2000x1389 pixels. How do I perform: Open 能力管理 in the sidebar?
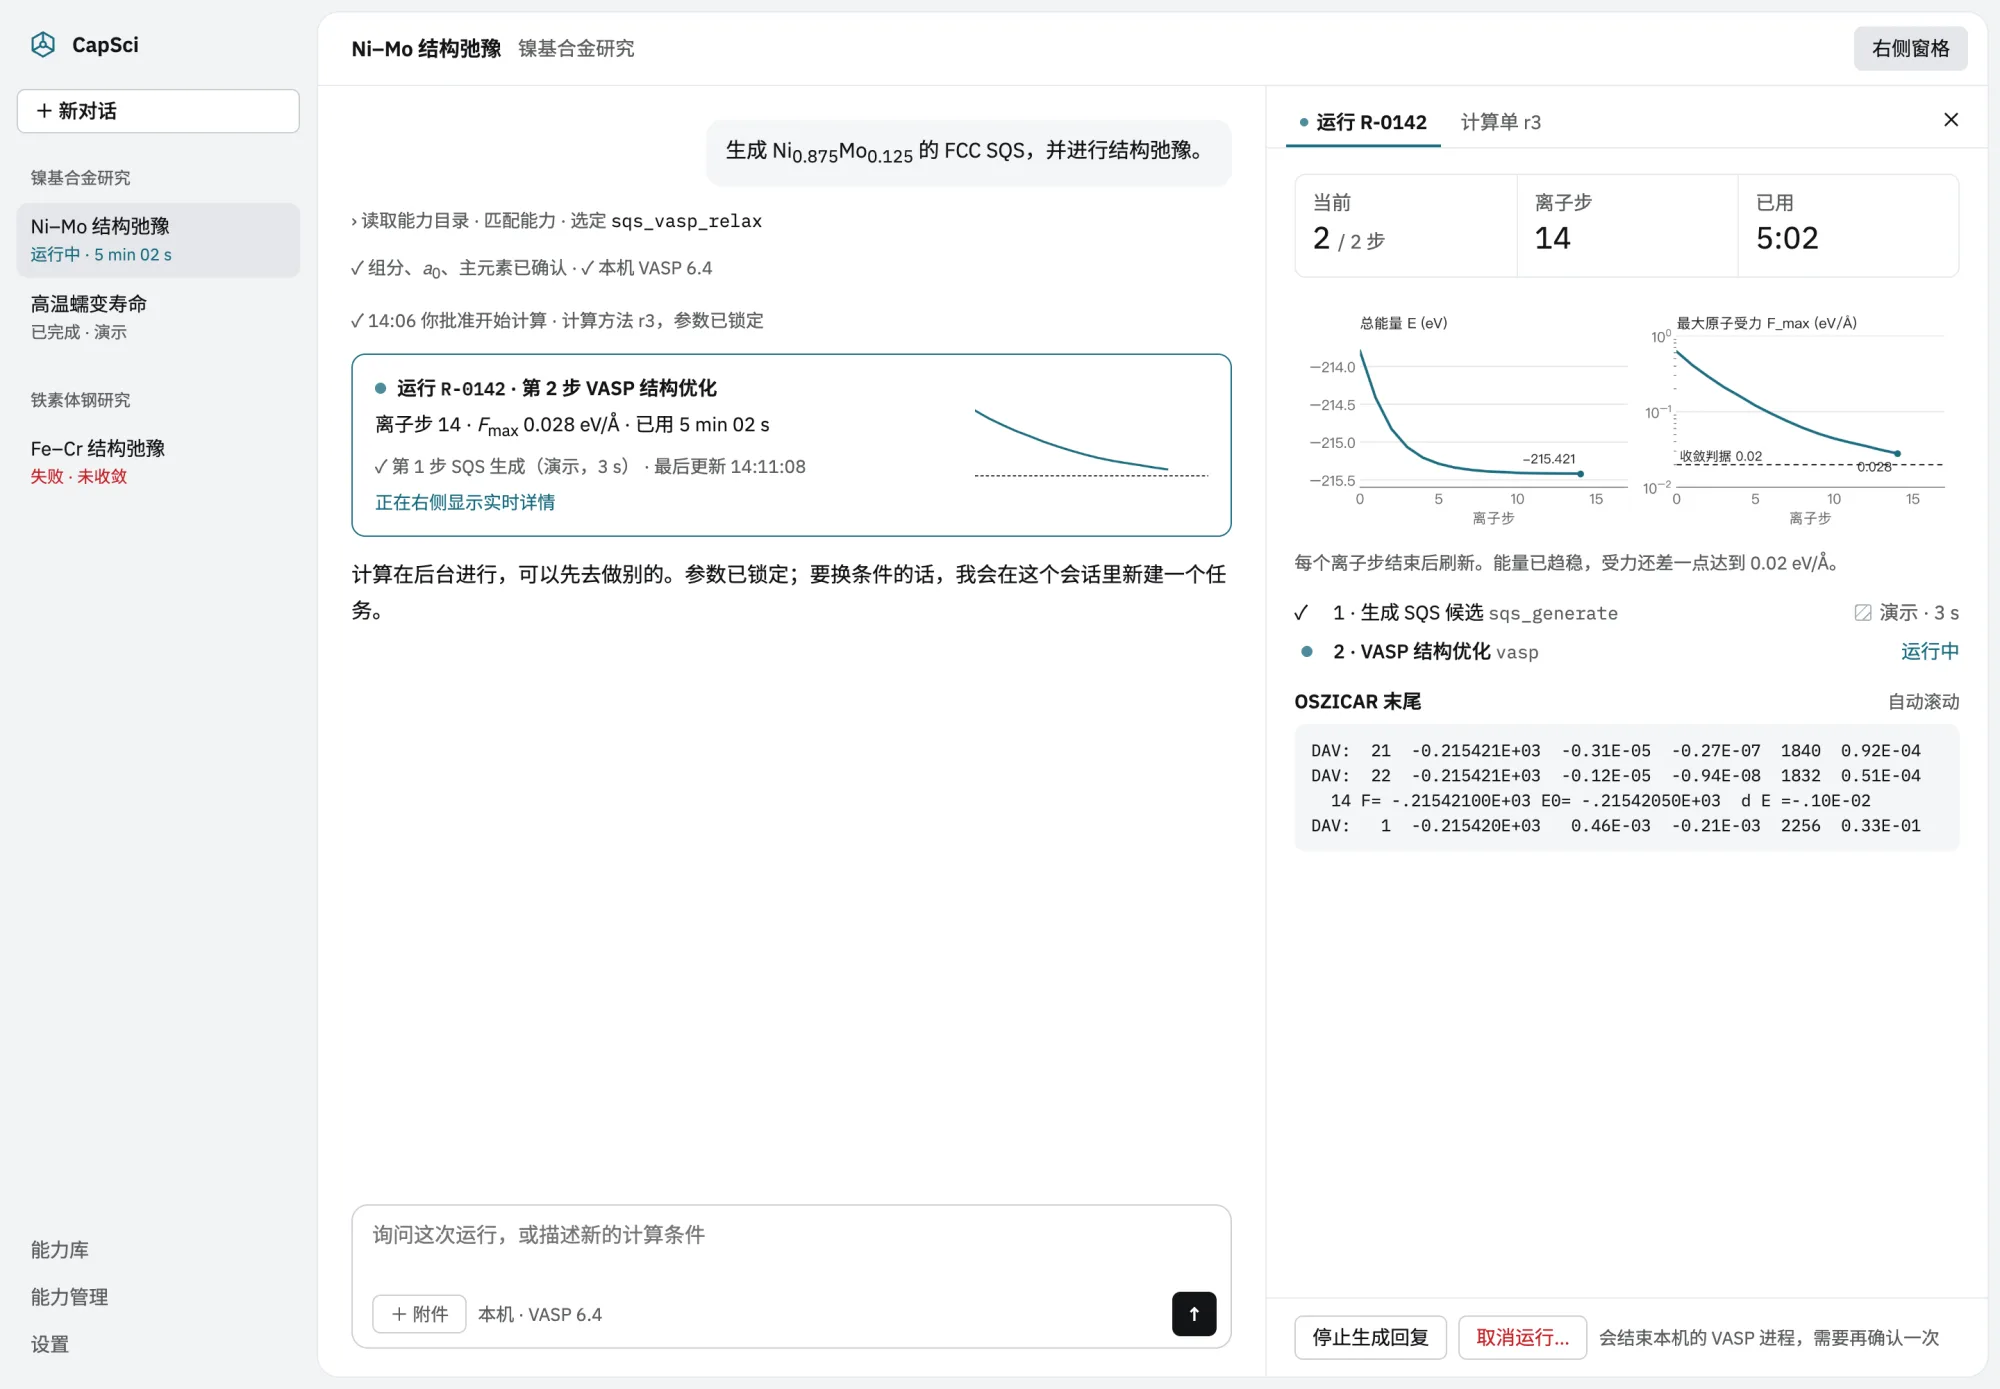click(69, 1296)
